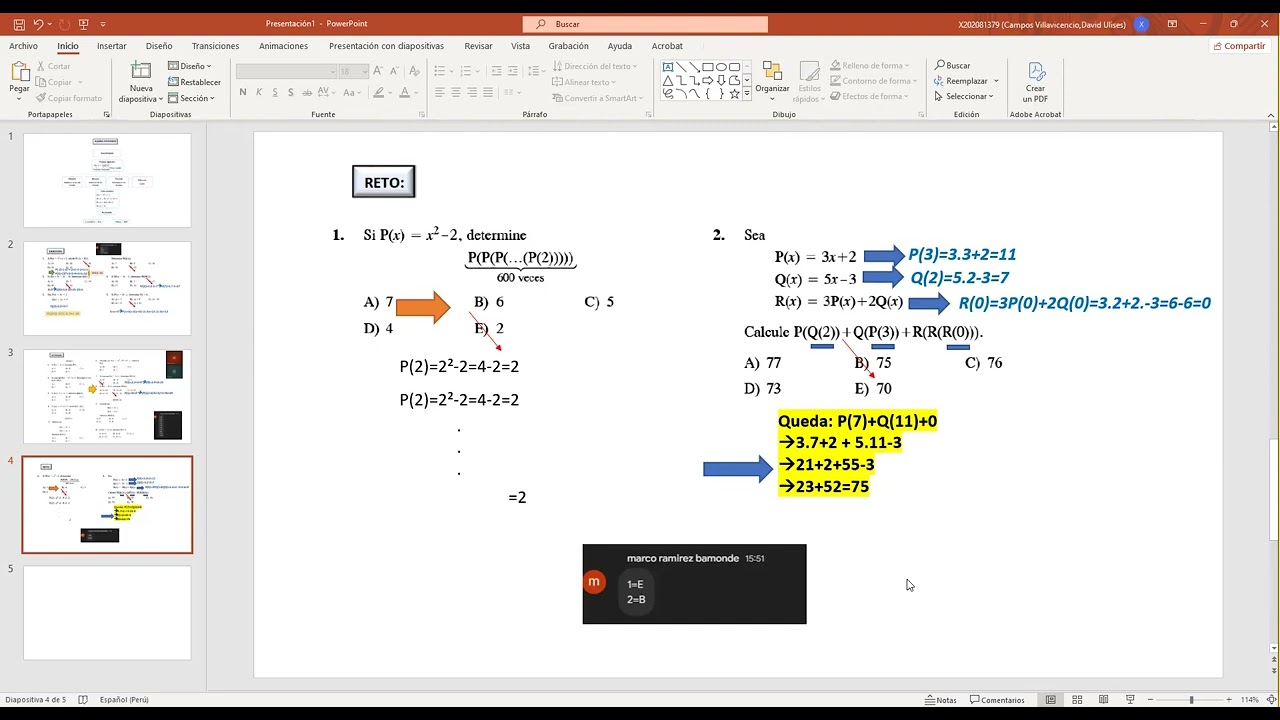Image resolution: width=1280 pixels, height=720 pixels.
Task: Switch to slide sorter view
Action: pos(1077,700)
